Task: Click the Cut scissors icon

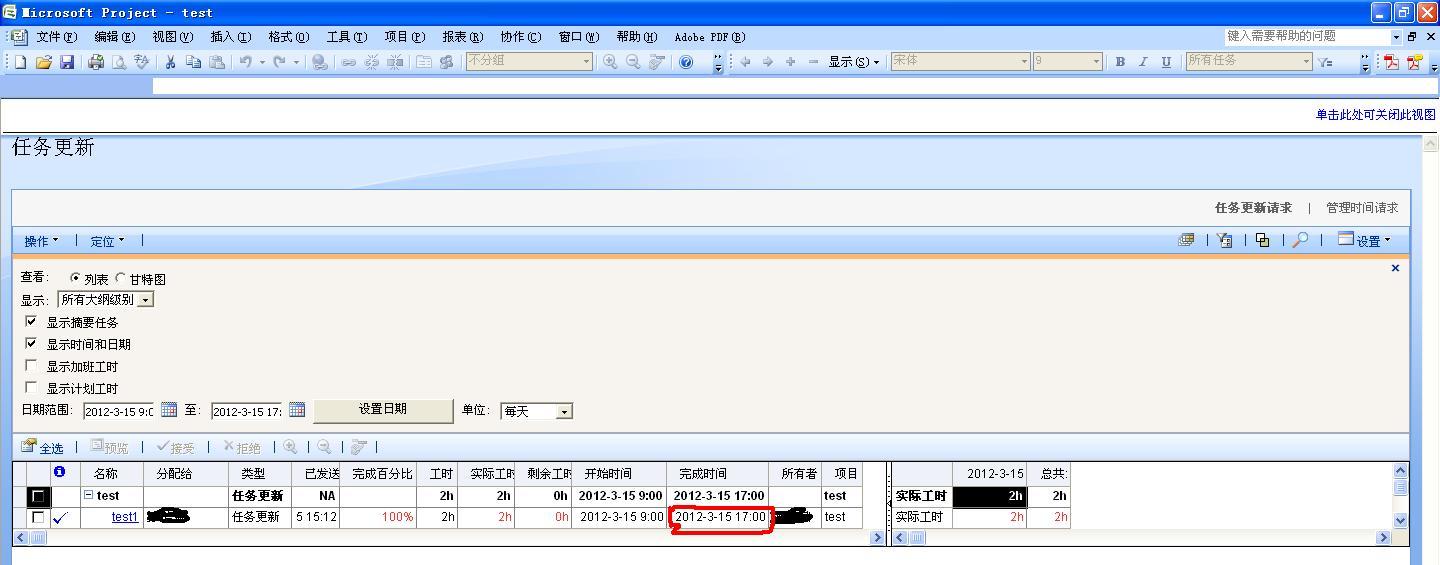Action: click(170, 62)
